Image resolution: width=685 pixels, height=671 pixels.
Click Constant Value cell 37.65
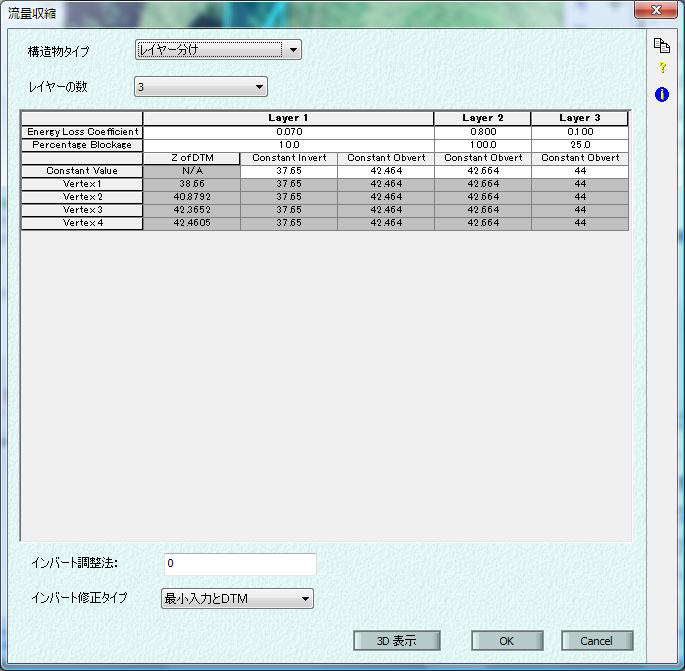point(289,171)
